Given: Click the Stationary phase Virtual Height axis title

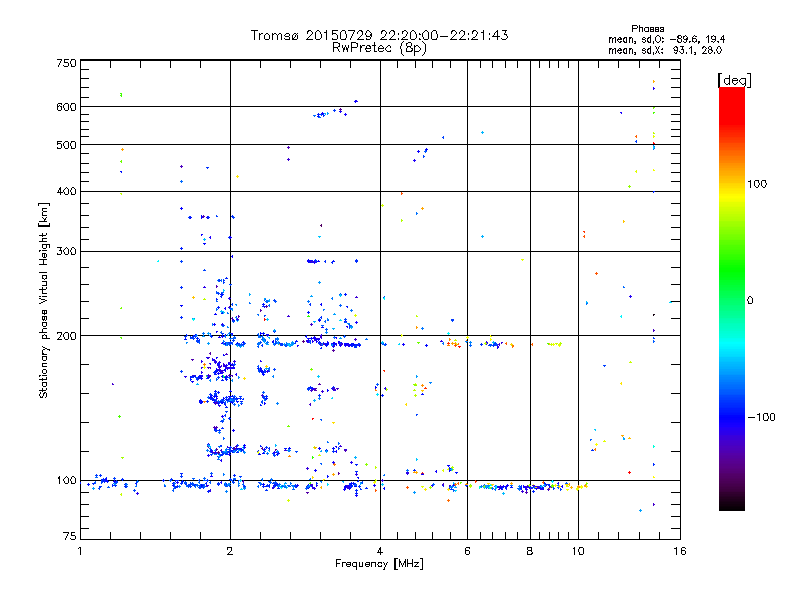Looking at the screenshot, I should (x=44, y=300).
